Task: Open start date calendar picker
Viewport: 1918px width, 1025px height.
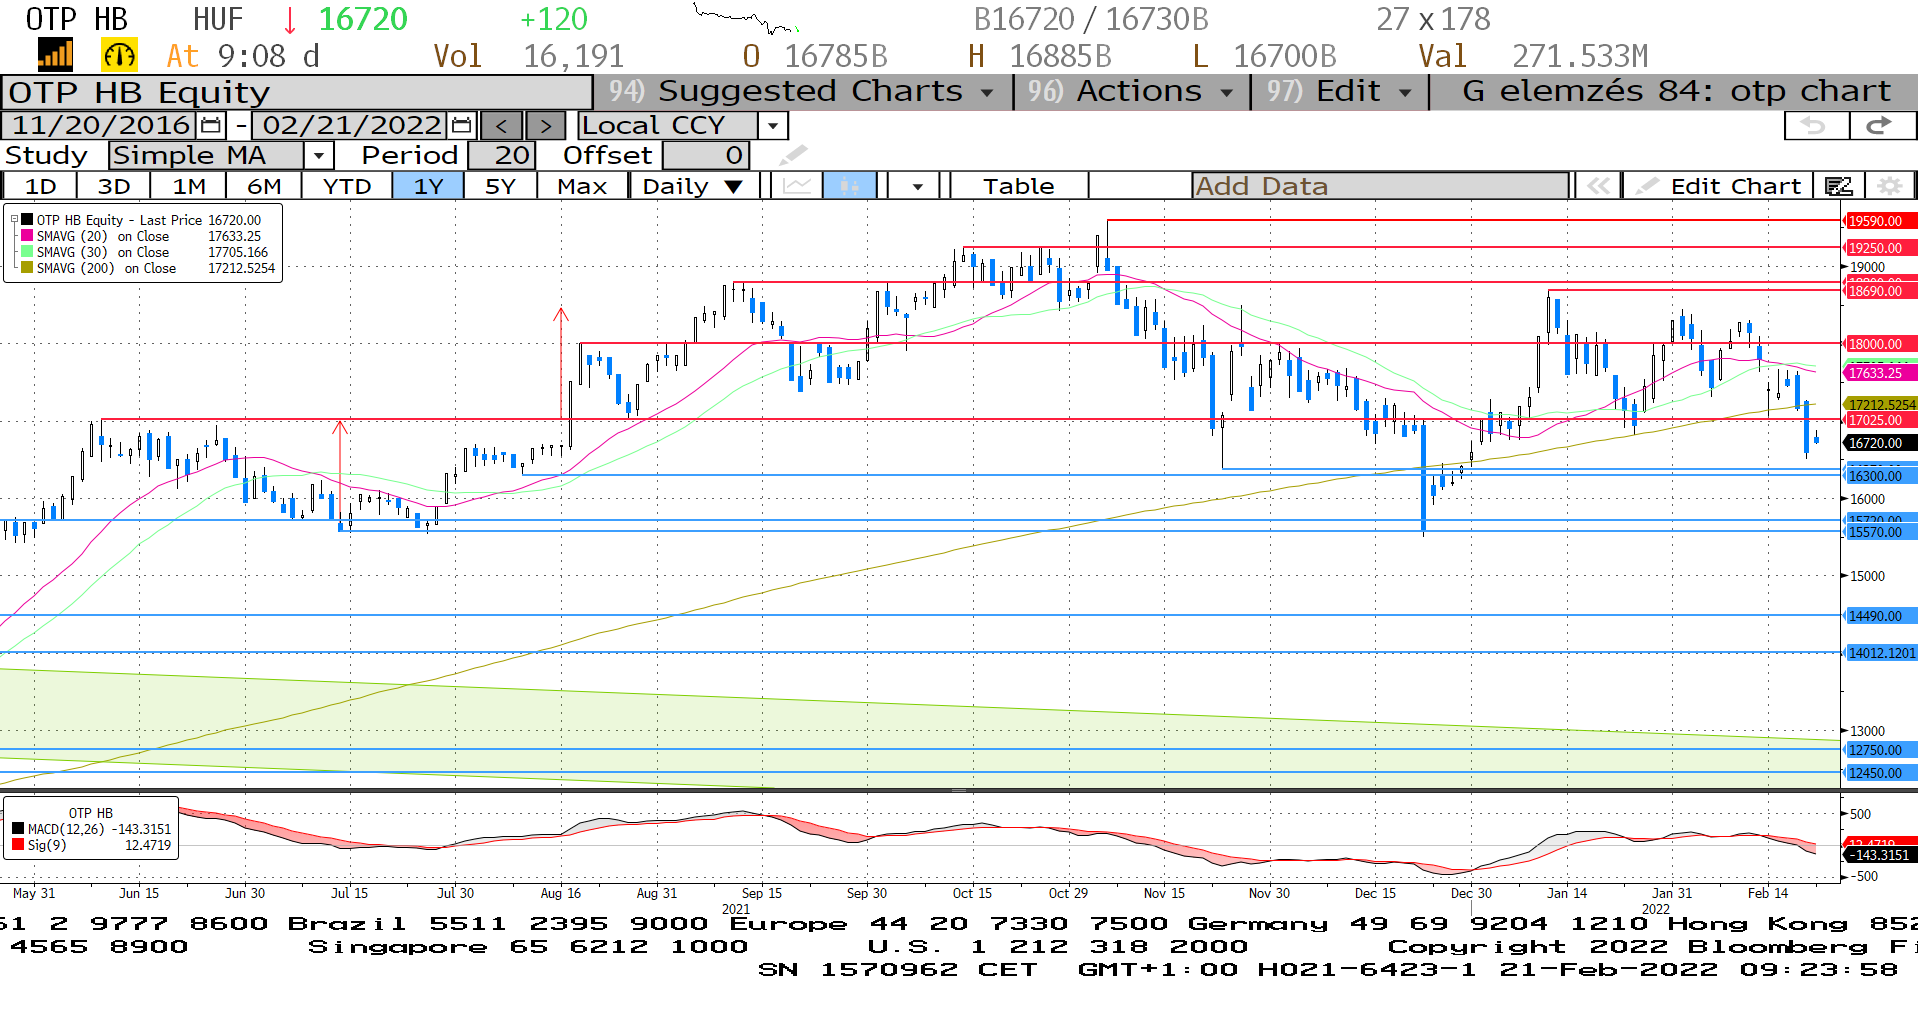Action: pos(211,125)
